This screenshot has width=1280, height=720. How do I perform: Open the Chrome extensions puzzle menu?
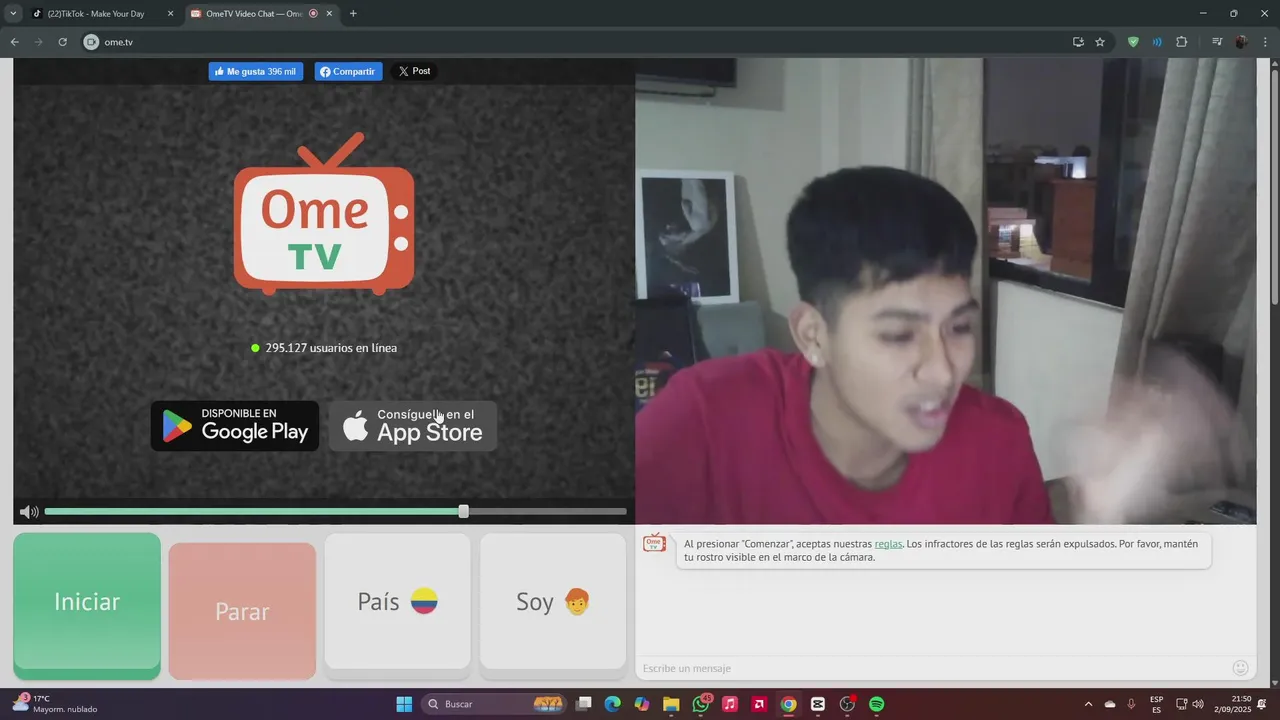[1182, 42]
